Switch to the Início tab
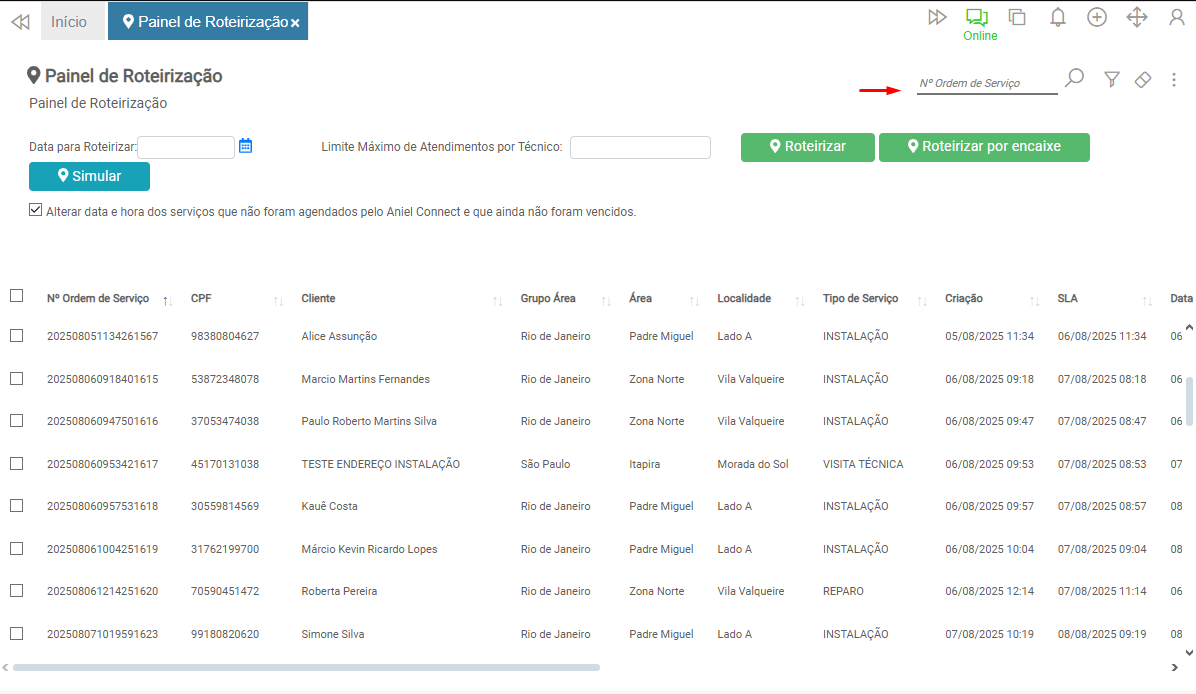1196x694 pixels. coord(69,21)
